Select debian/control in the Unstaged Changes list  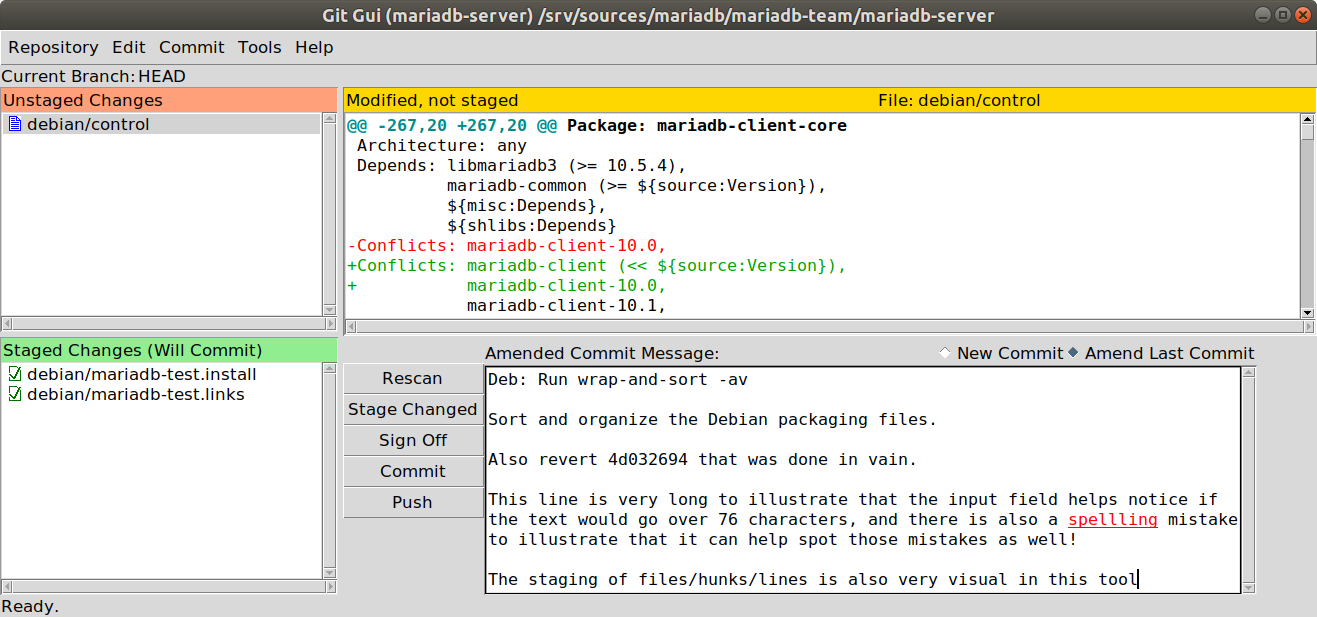(90, 124)
